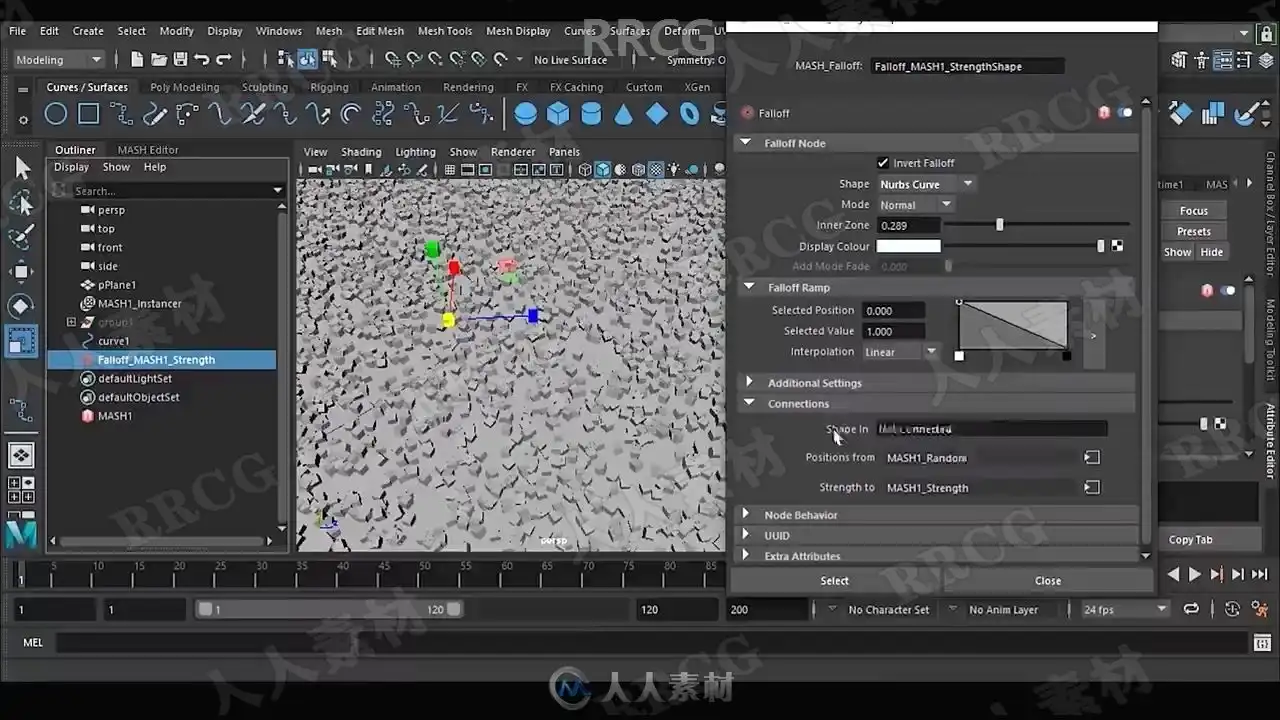Click the select by object type icon
1280x720 pixels.
[308, 59]
